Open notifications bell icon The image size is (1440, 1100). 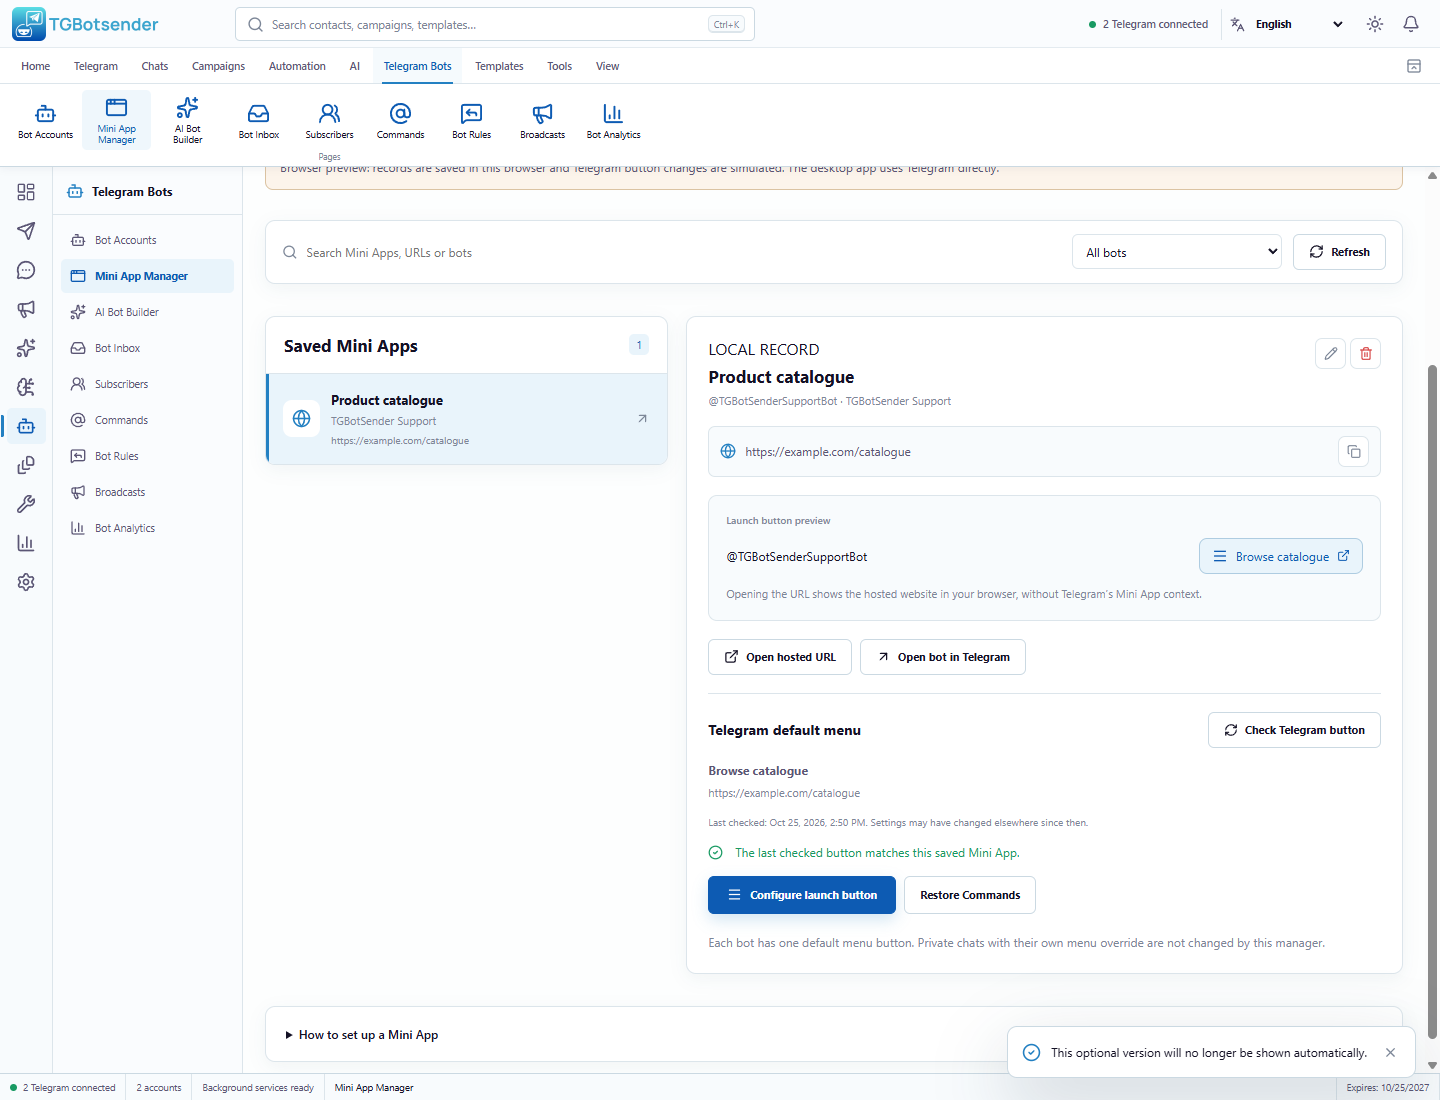[x=1411, y=24]
